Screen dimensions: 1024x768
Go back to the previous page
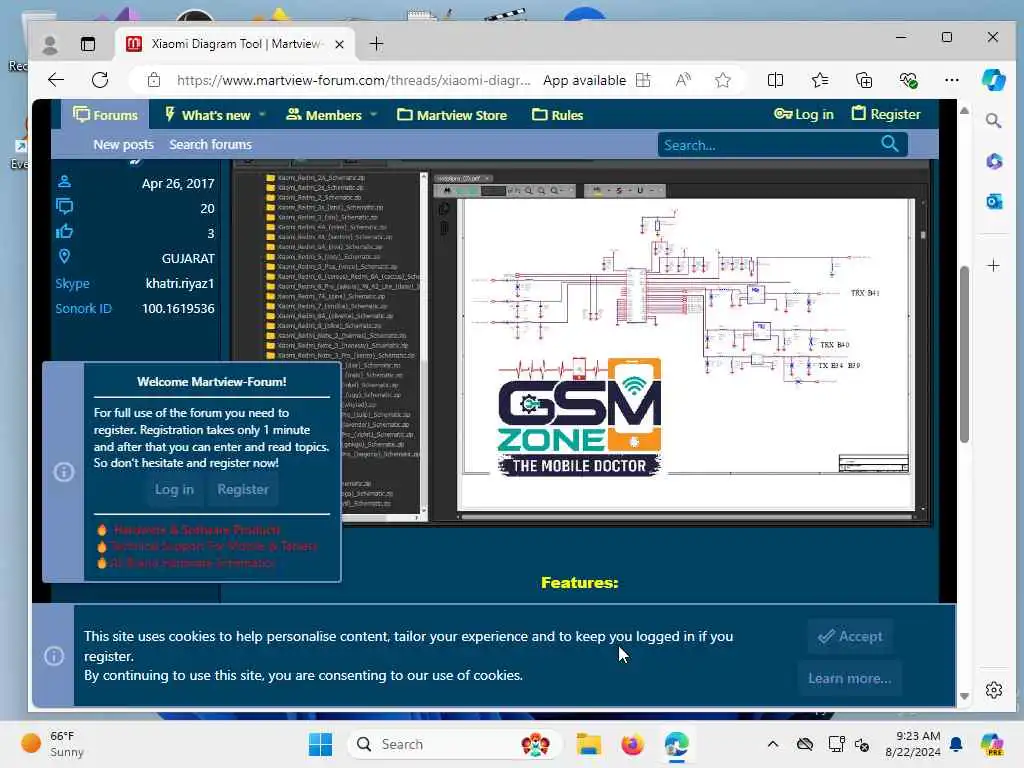click(x=56, y=80)
